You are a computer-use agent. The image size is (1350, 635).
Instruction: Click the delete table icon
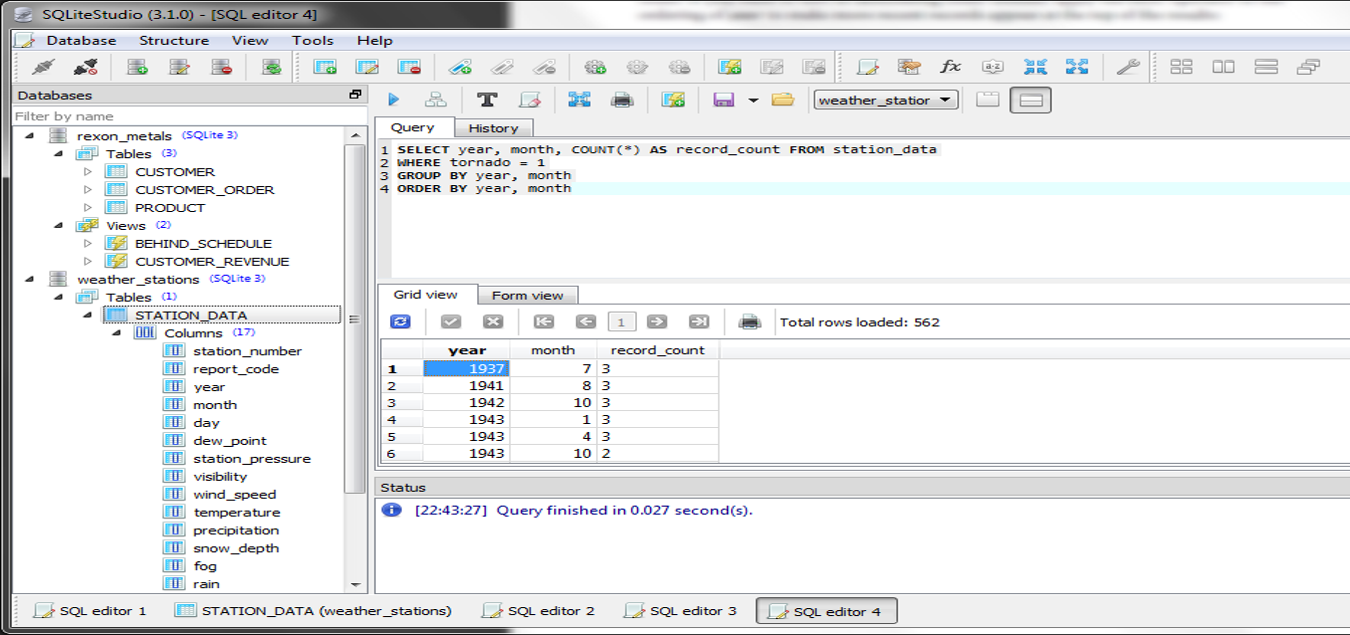[409, 67]
